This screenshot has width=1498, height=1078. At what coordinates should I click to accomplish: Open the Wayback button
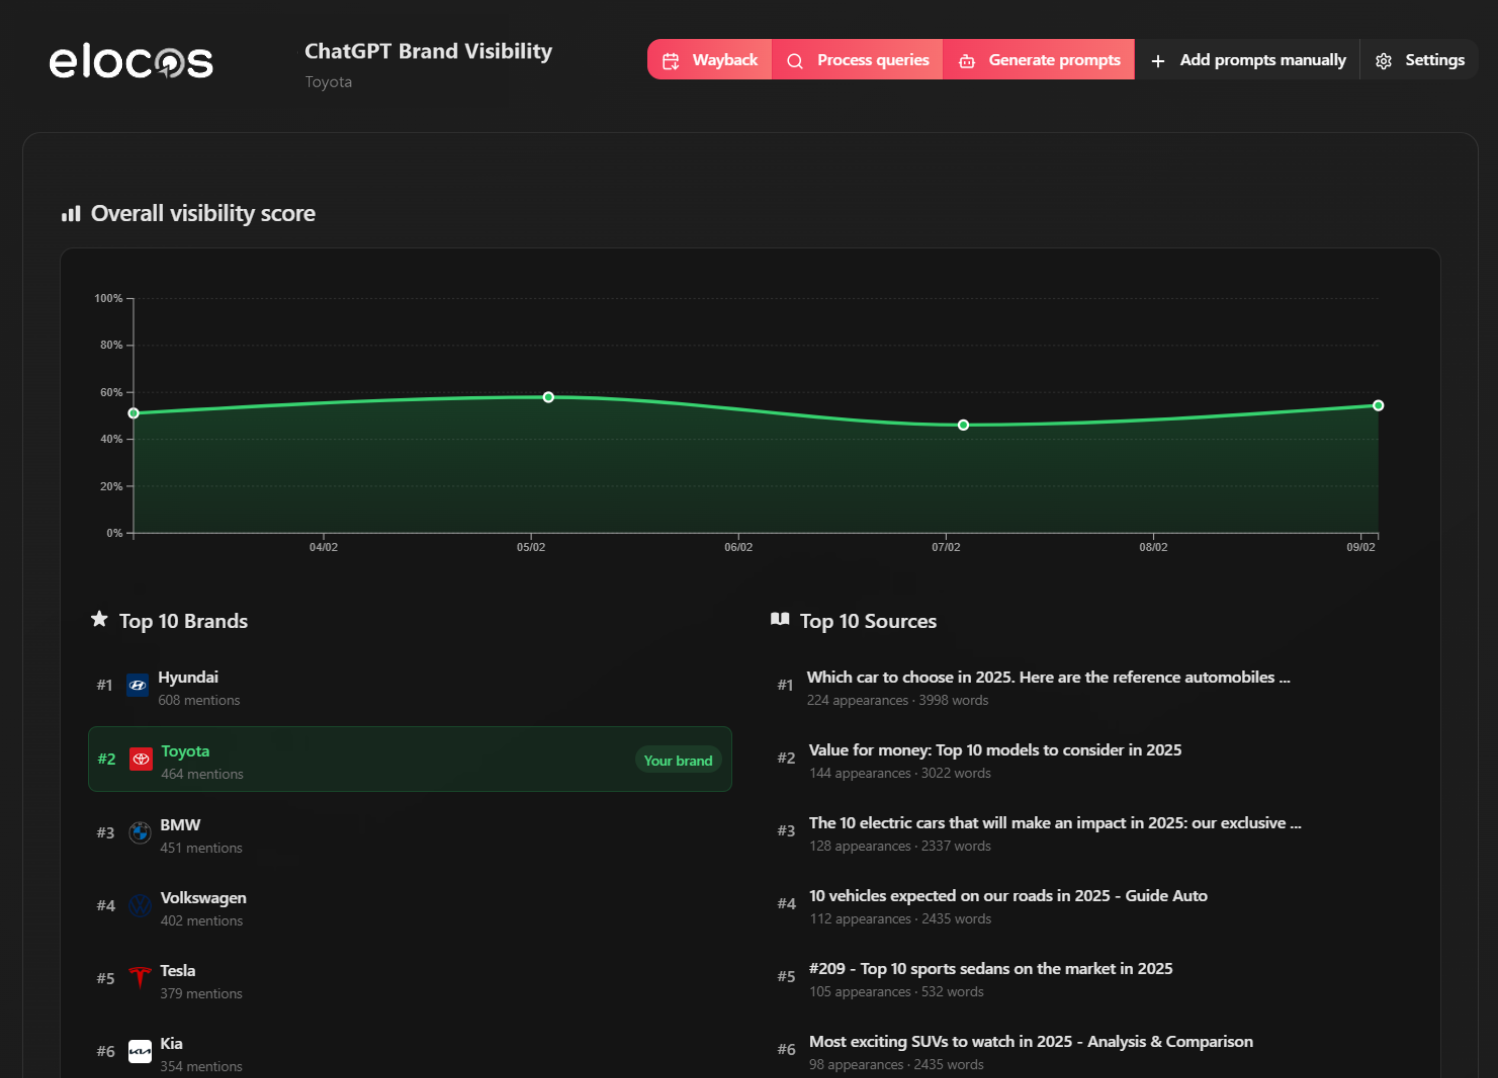(710, 60)
